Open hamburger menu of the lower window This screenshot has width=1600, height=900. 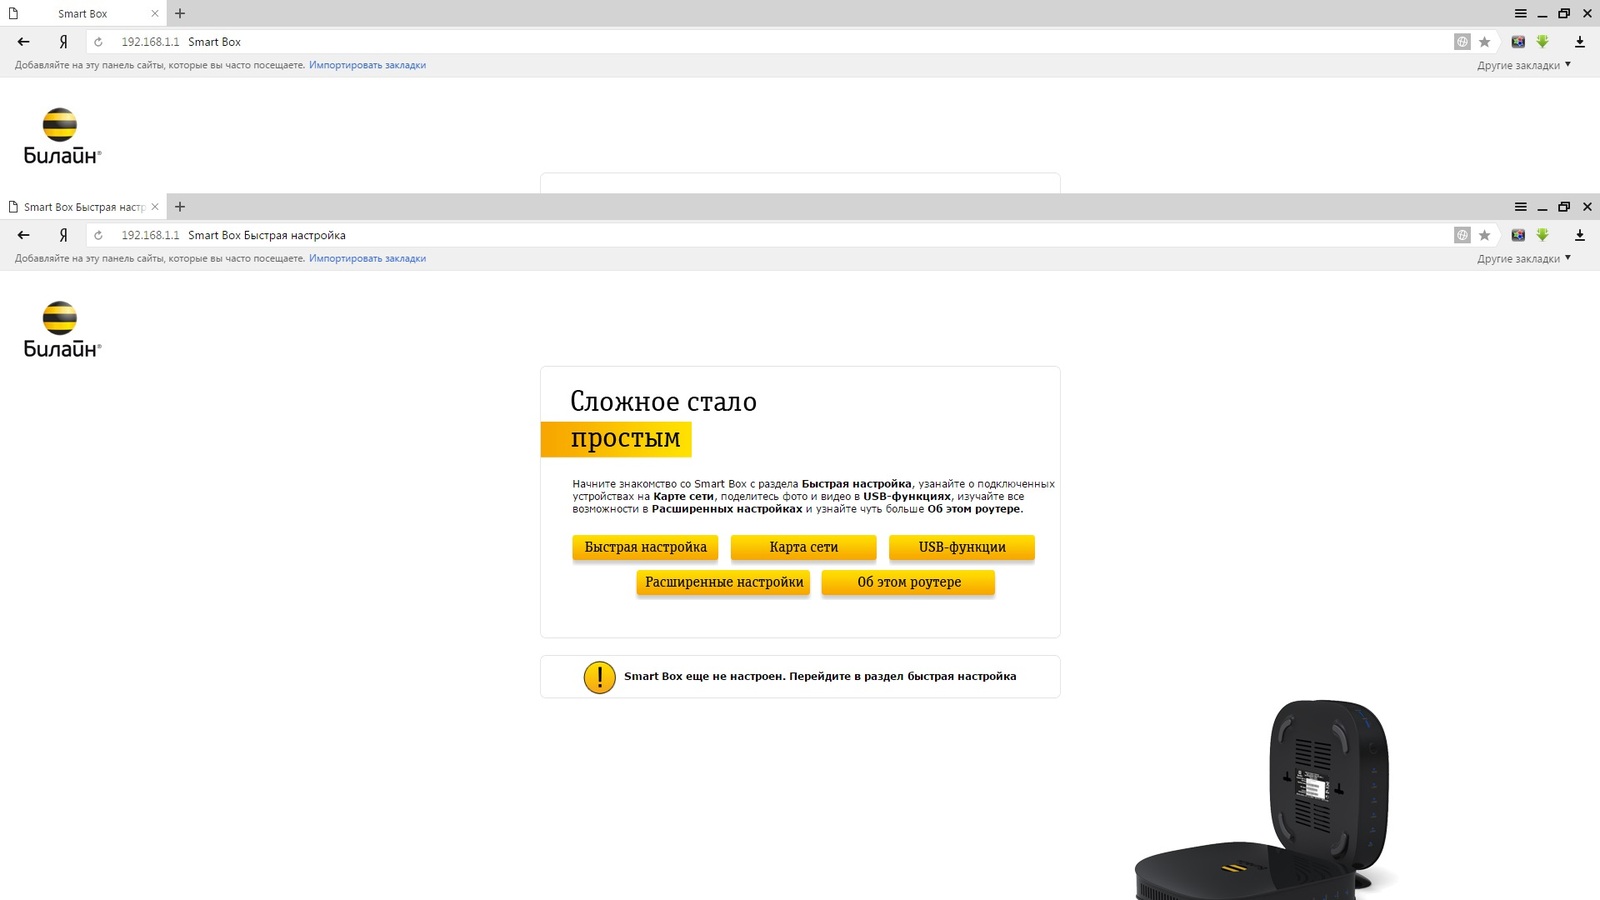1520,207
